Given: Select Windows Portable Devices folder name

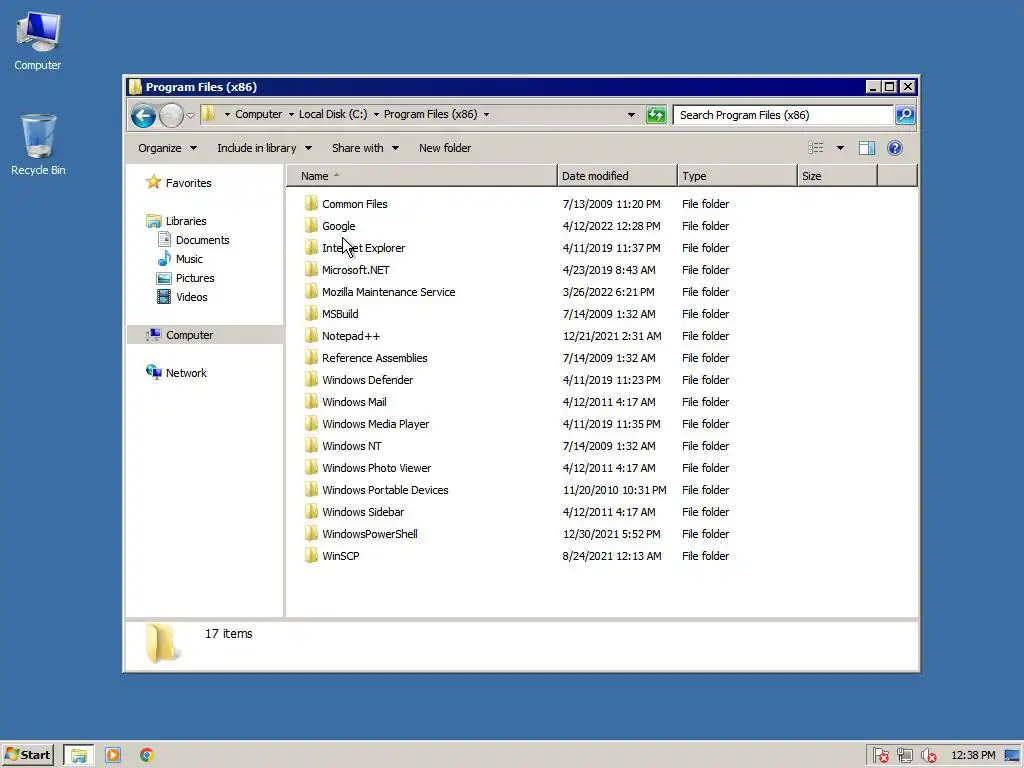Looking at the screenshot, I should [x=385, y=490].
